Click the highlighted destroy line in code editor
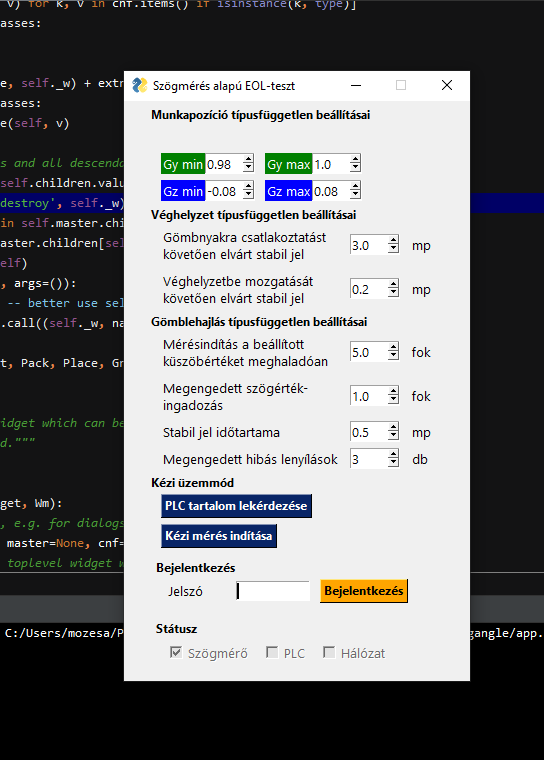 pos(62,203)
